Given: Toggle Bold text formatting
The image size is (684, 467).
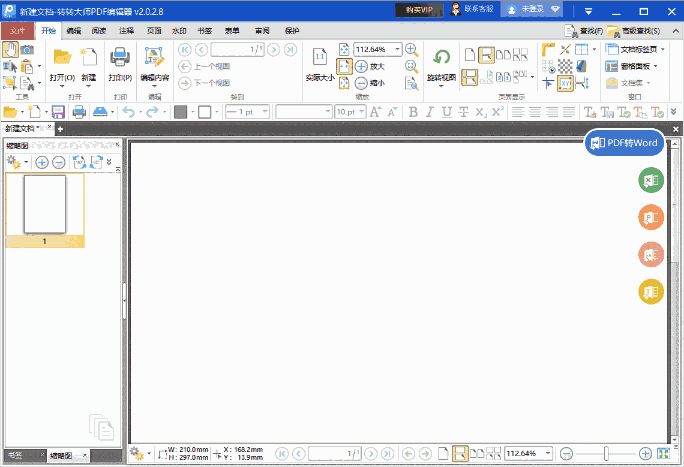Looking at the screenshot, I should pyautogui.click(x=415, y=112).
